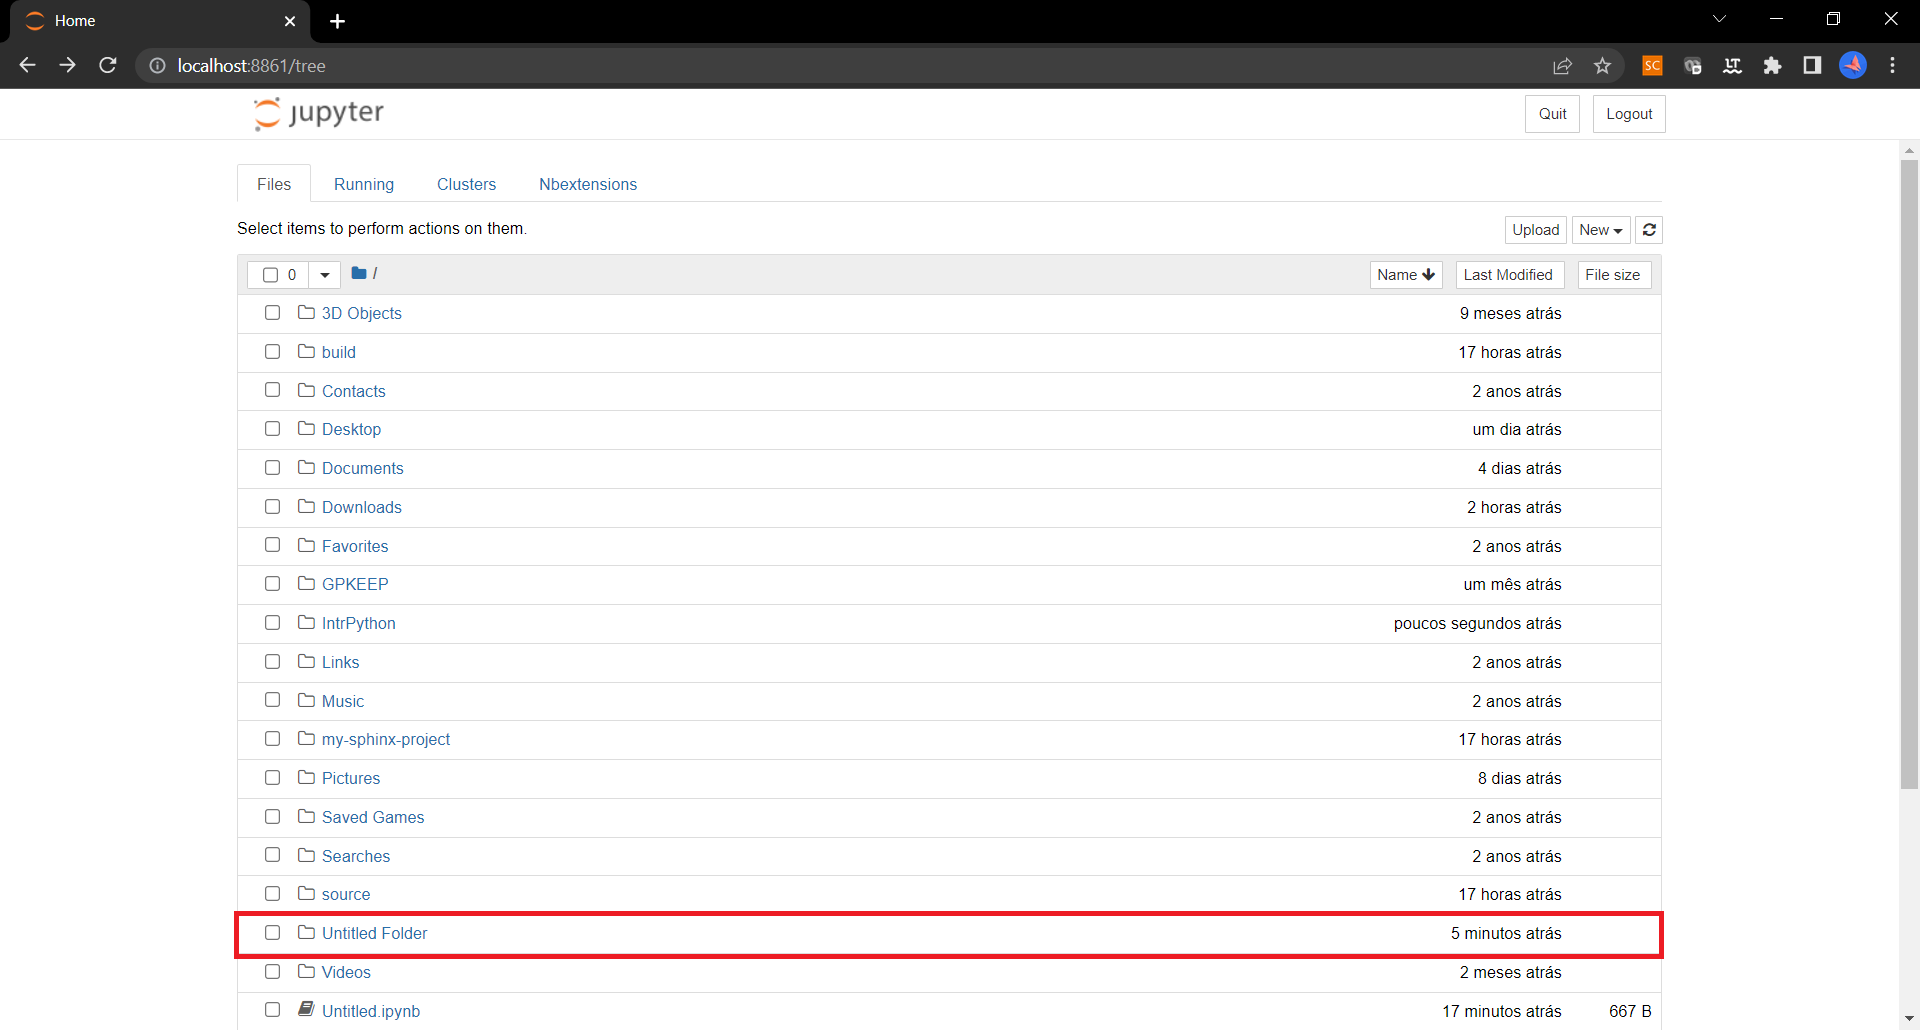Check the Untitled Folder checkbox
The height and width of the screenshot is (1030, 1920).
(272, 933)
